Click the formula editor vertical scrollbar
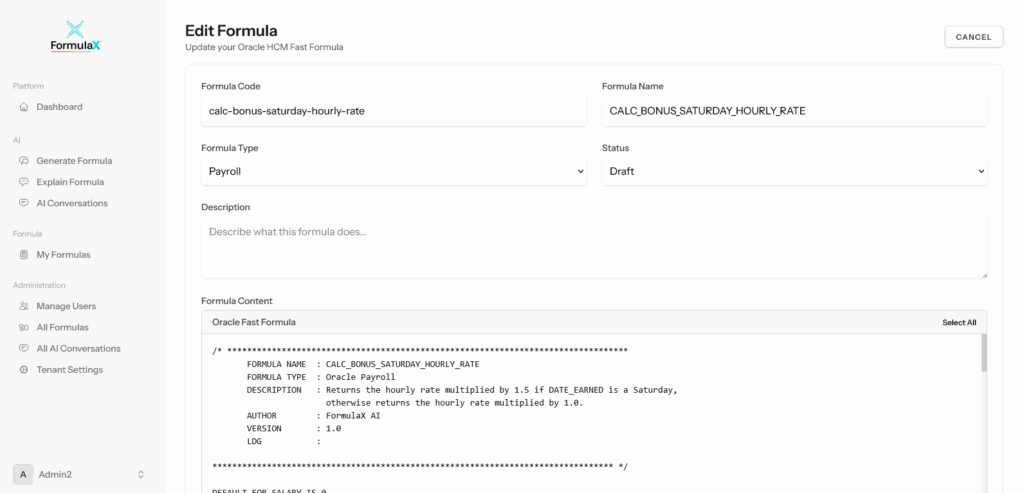Viewport: 1024px width, 493px height. coord(983,353)
